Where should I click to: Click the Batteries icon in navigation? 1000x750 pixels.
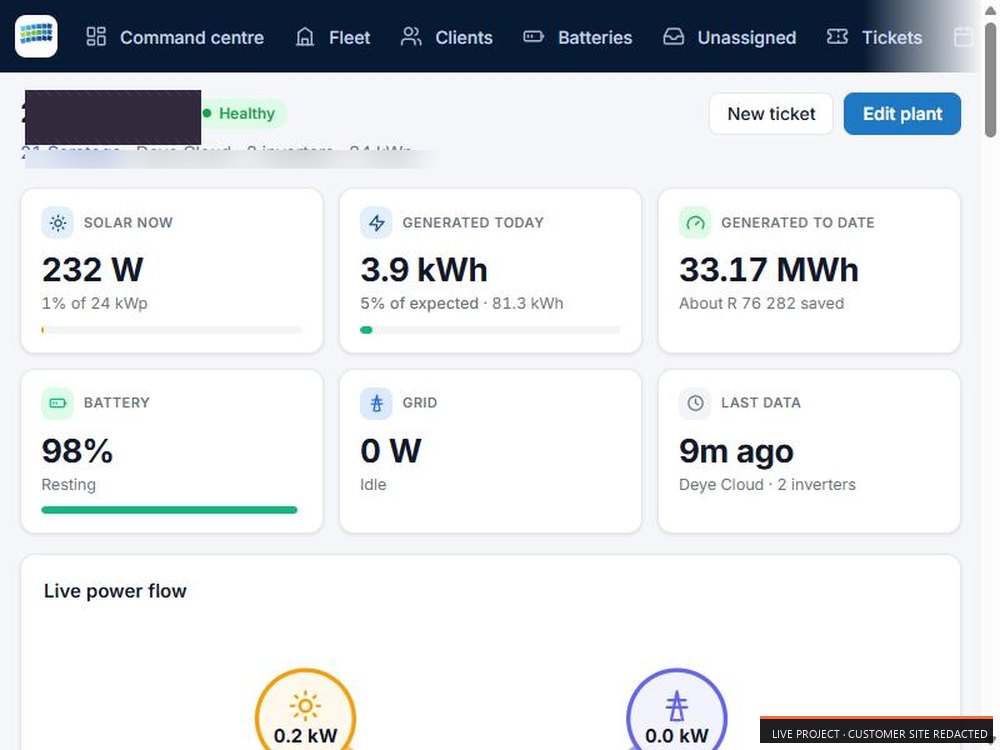(533, 36)
